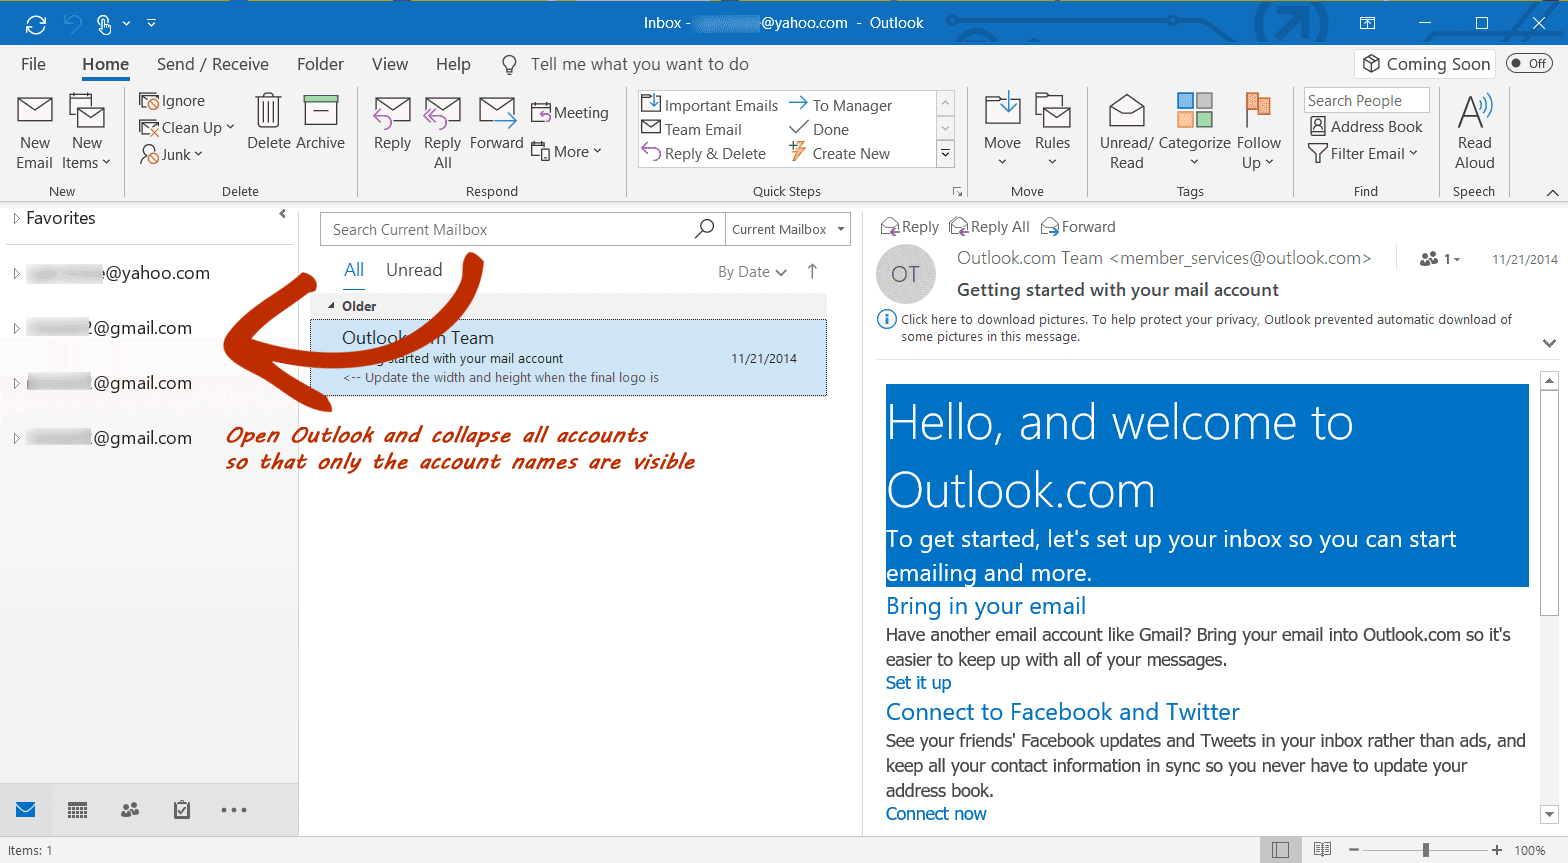Open the Send / Receive tab
The width and height of the screenshot is (1568, 863).
pyautogui.click(x=213, y=64)
